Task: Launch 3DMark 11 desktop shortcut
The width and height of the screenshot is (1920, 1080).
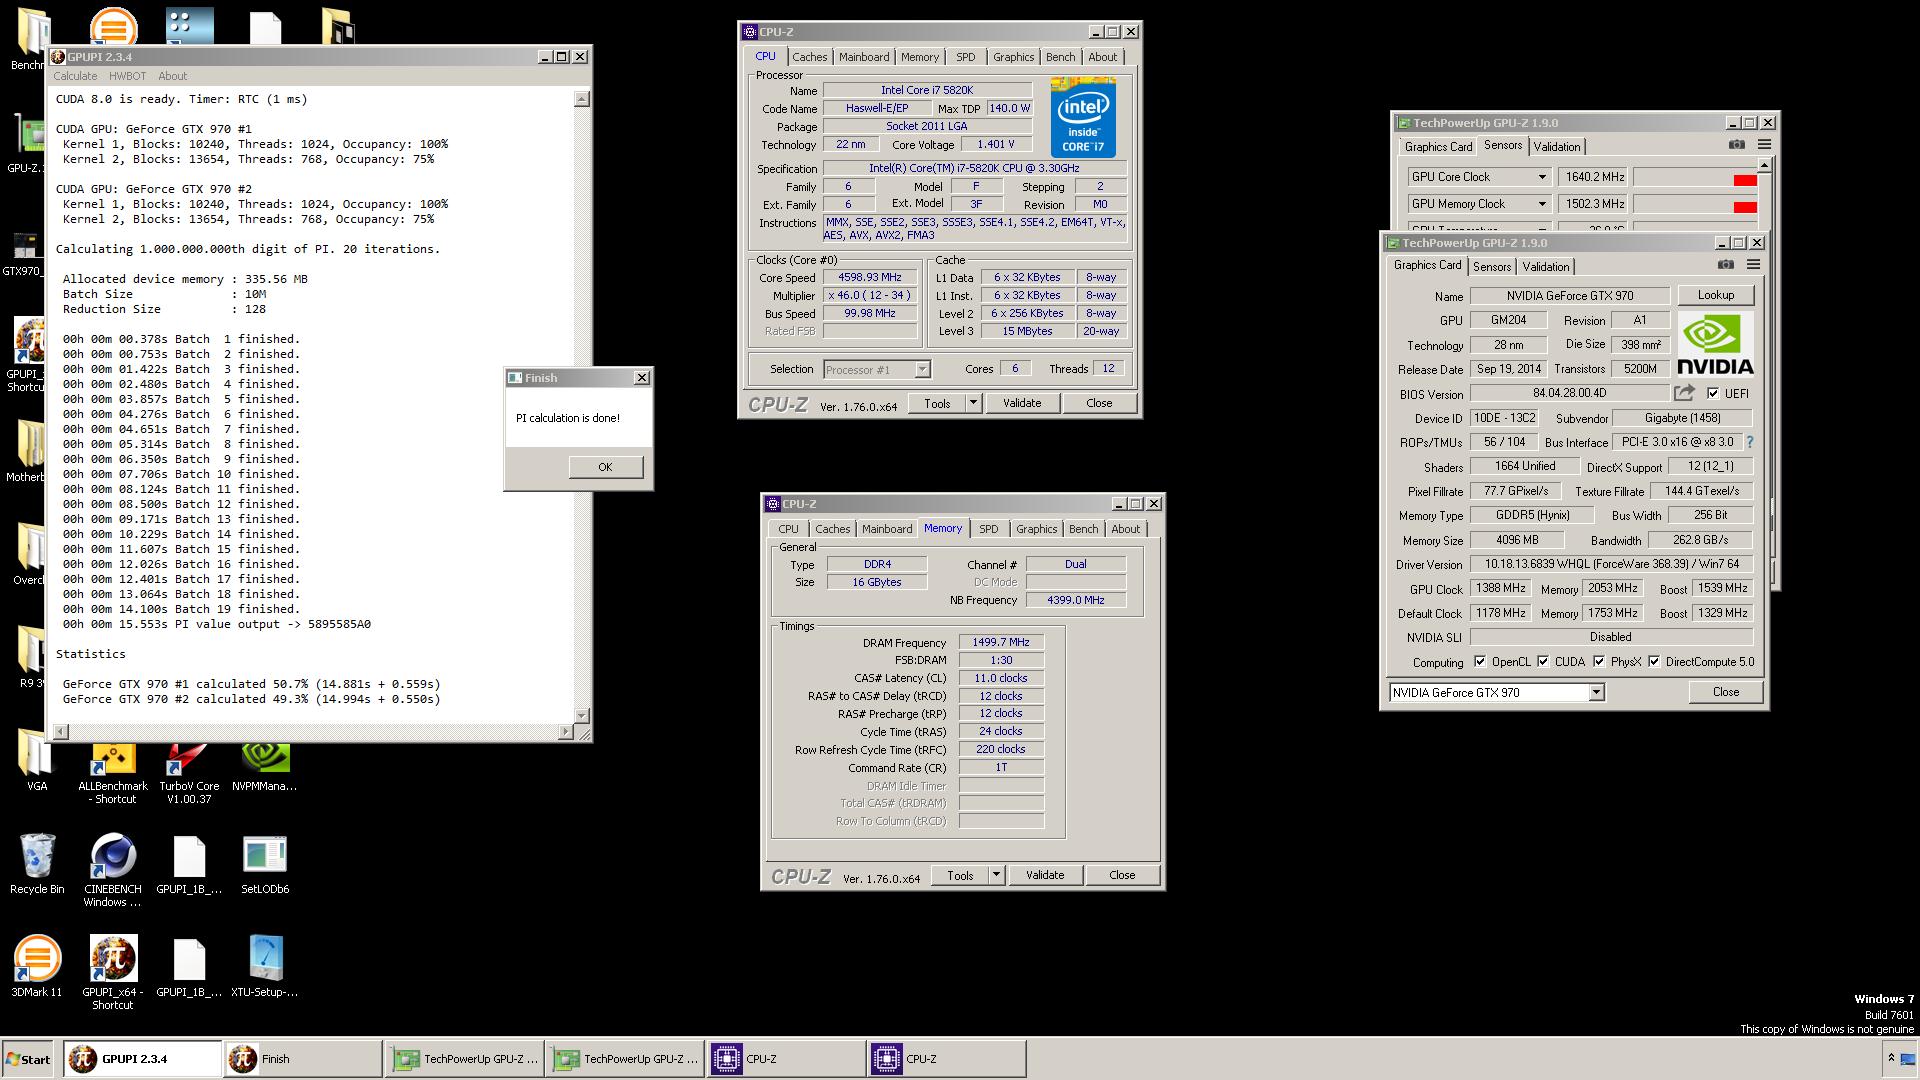Action: (37, 966)
